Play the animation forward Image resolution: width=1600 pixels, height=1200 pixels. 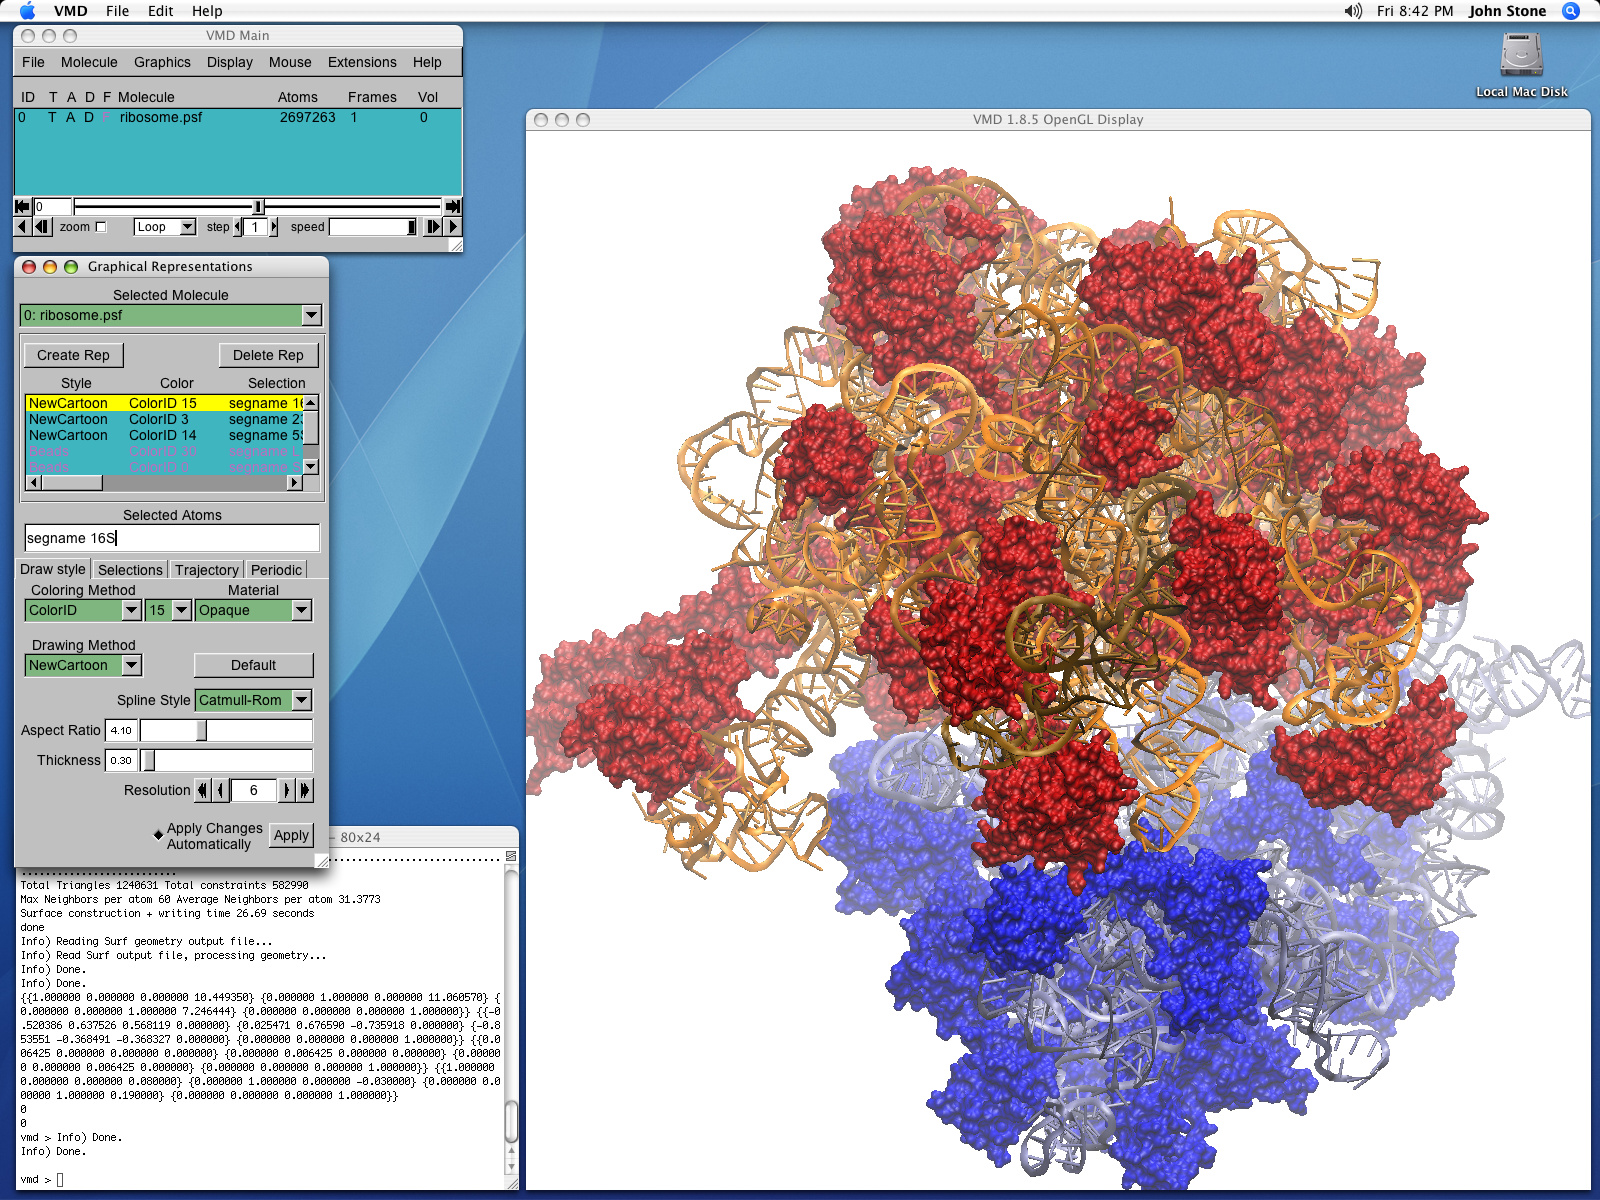[x=454, y=227]
